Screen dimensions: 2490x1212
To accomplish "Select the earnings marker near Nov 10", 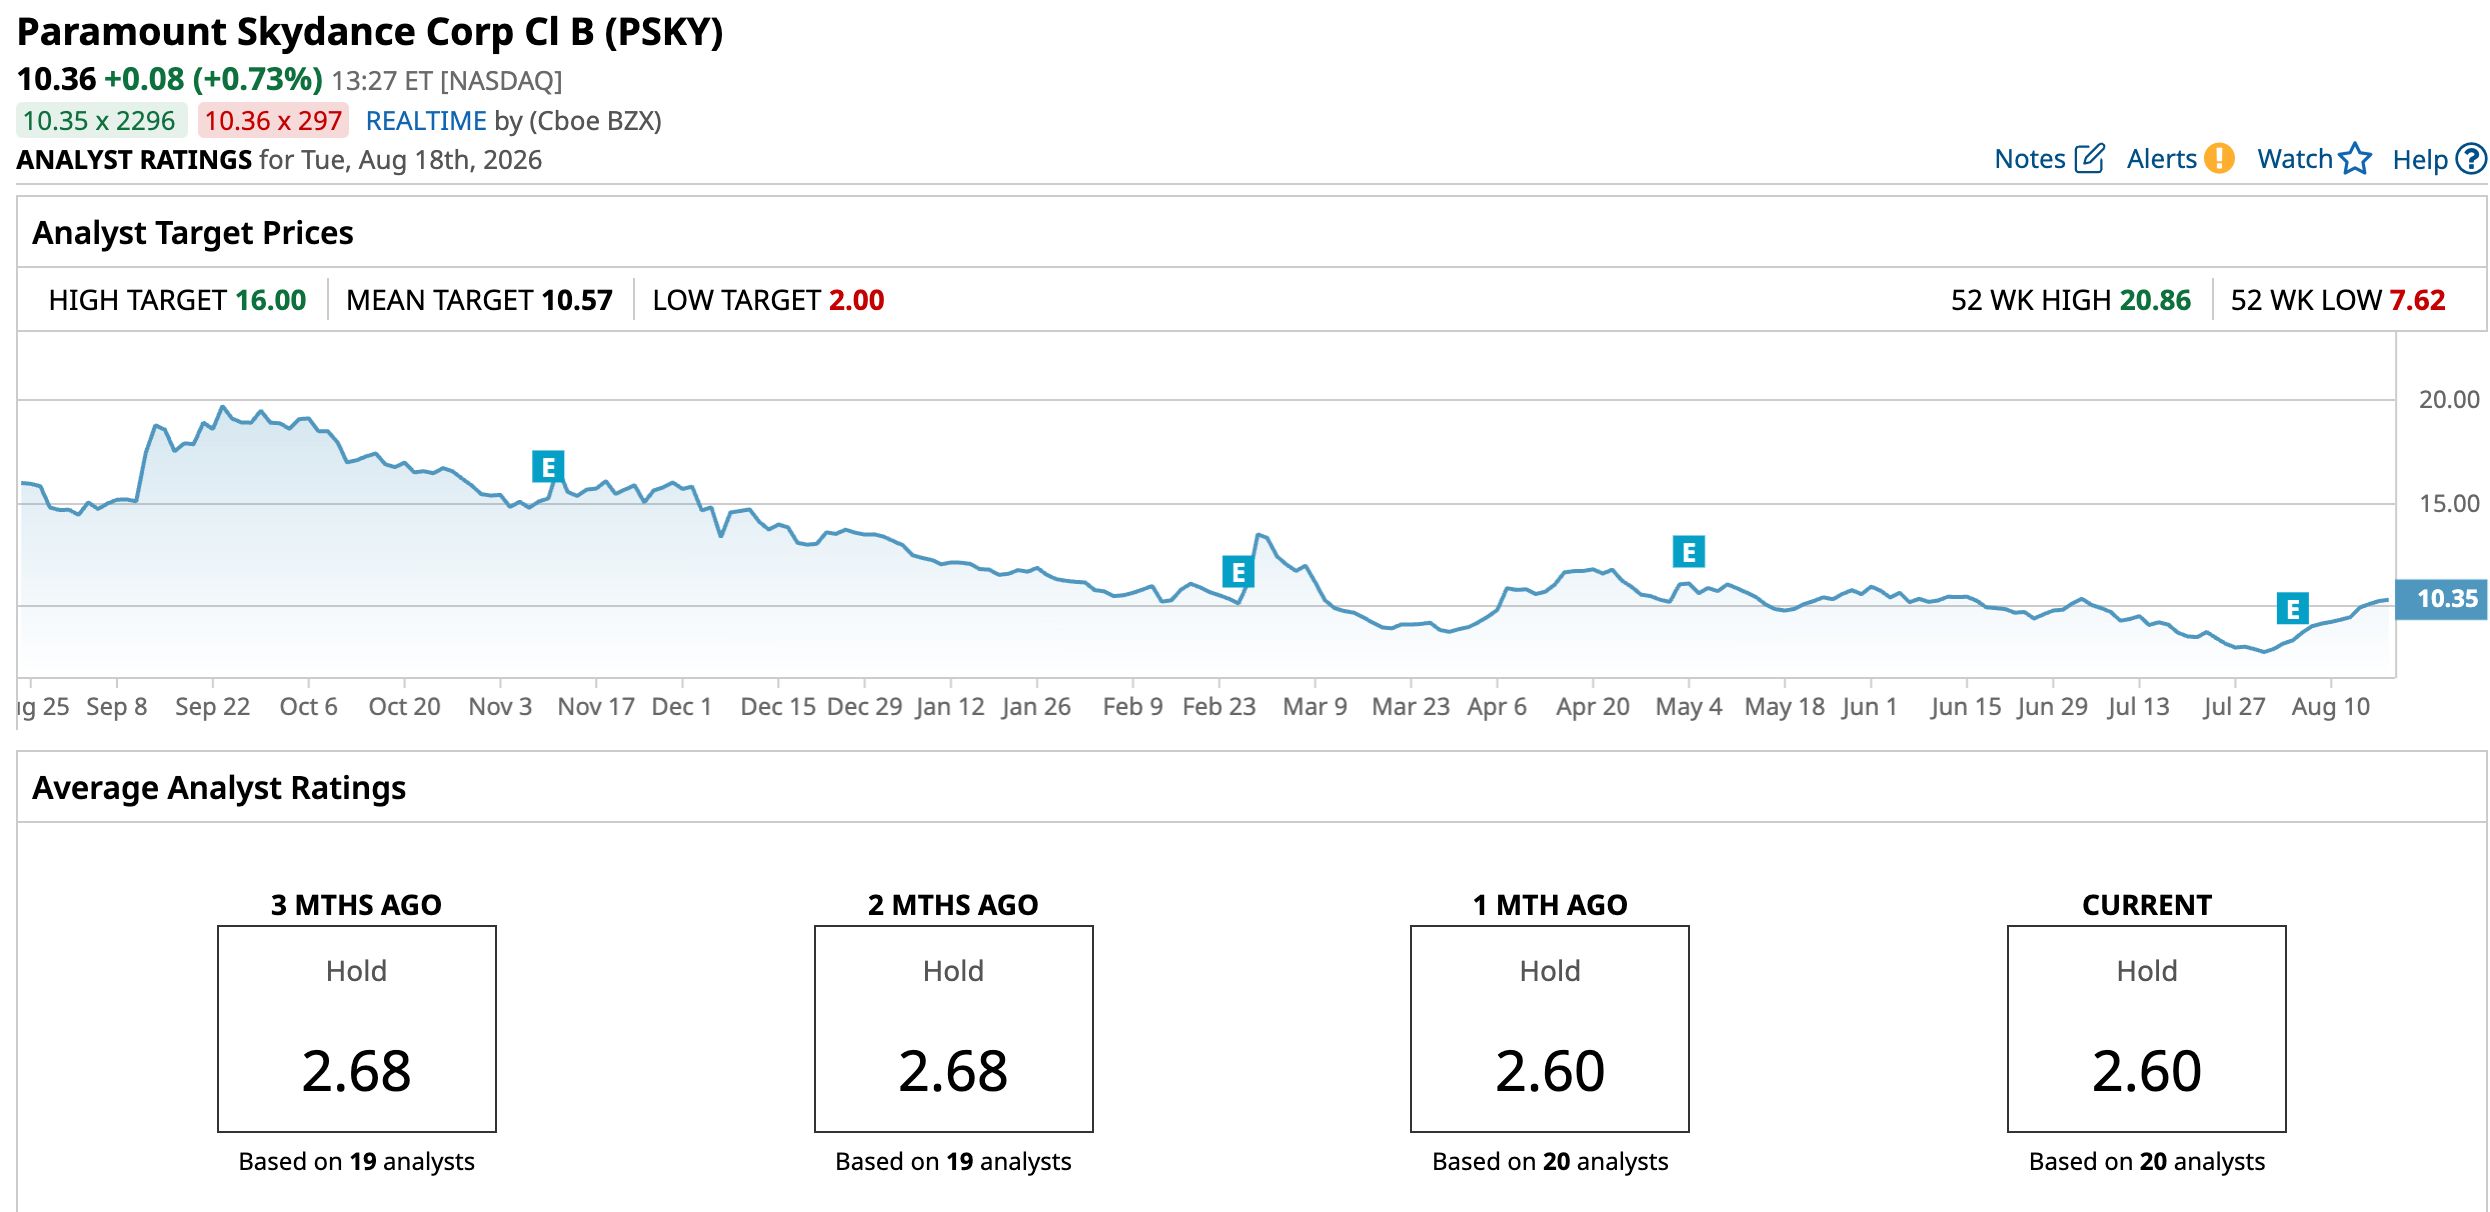I will coord(548,466).
